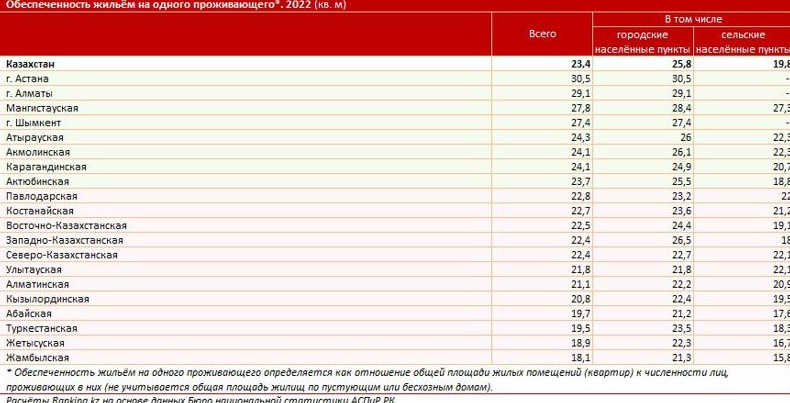790x403 pixels.
Task: Select the 'городские населённые пункты' column header
Action: point(641,41)
